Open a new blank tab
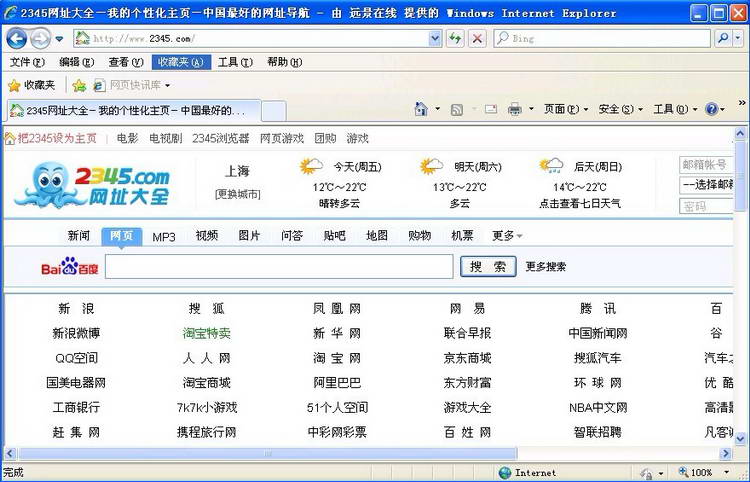 (x=274, y=111)
